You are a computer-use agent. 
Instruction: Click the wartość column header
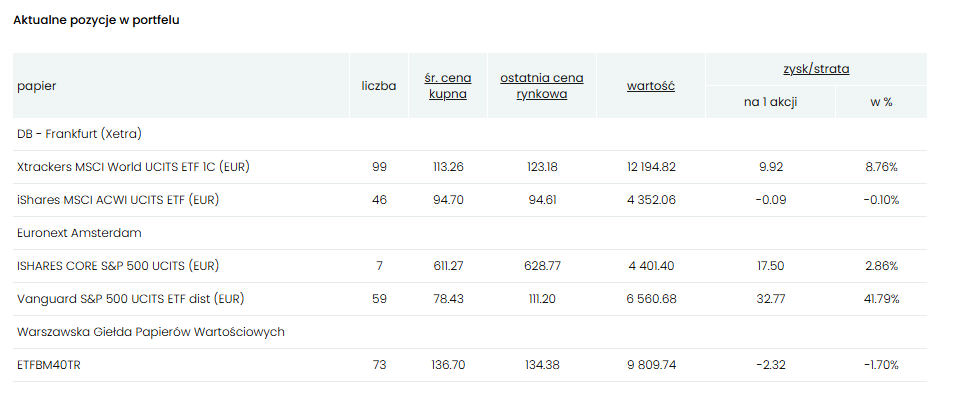pos(651,86)
